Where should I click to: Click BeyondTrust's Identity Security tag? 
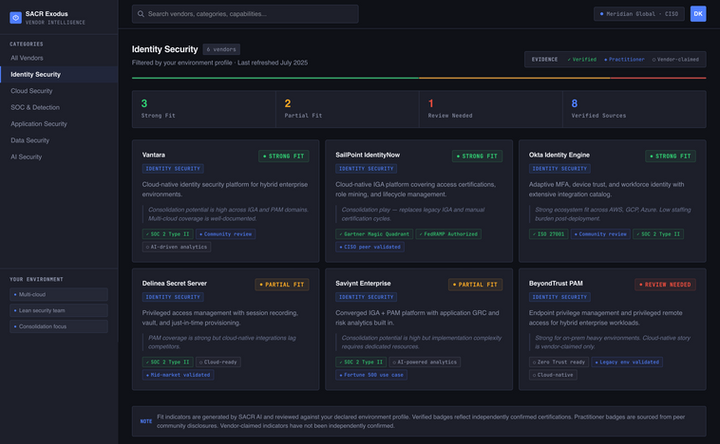tap(559, 297)
